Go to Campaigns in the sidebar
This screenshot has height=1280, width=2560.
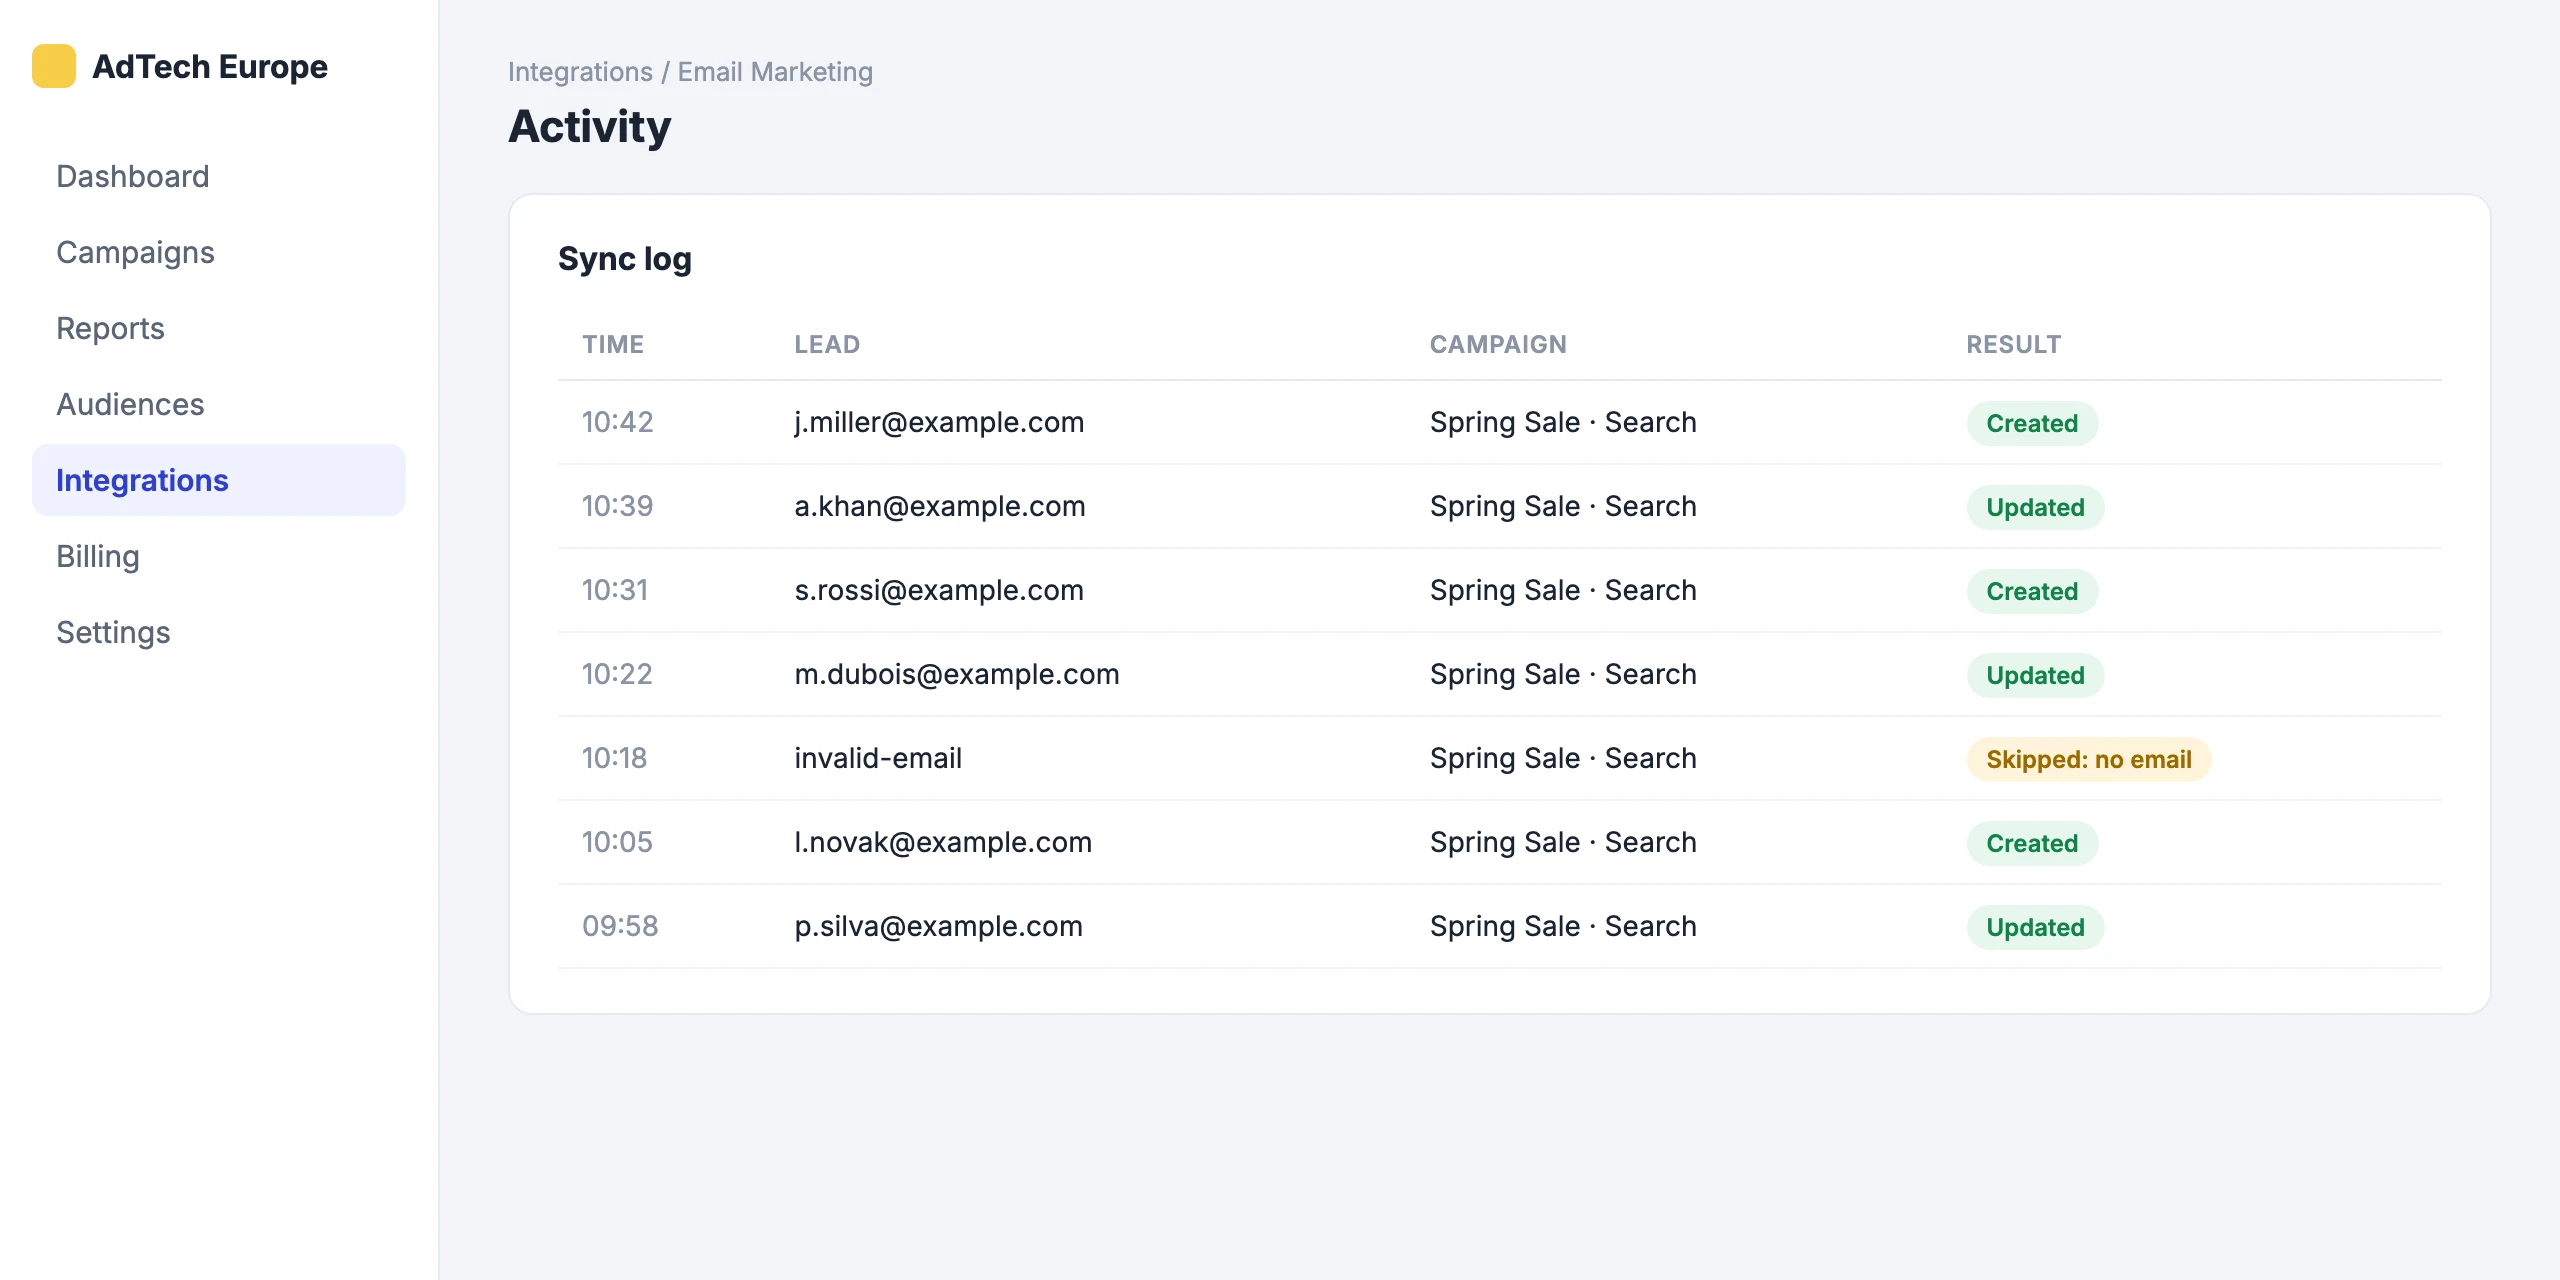click(219, 252)
